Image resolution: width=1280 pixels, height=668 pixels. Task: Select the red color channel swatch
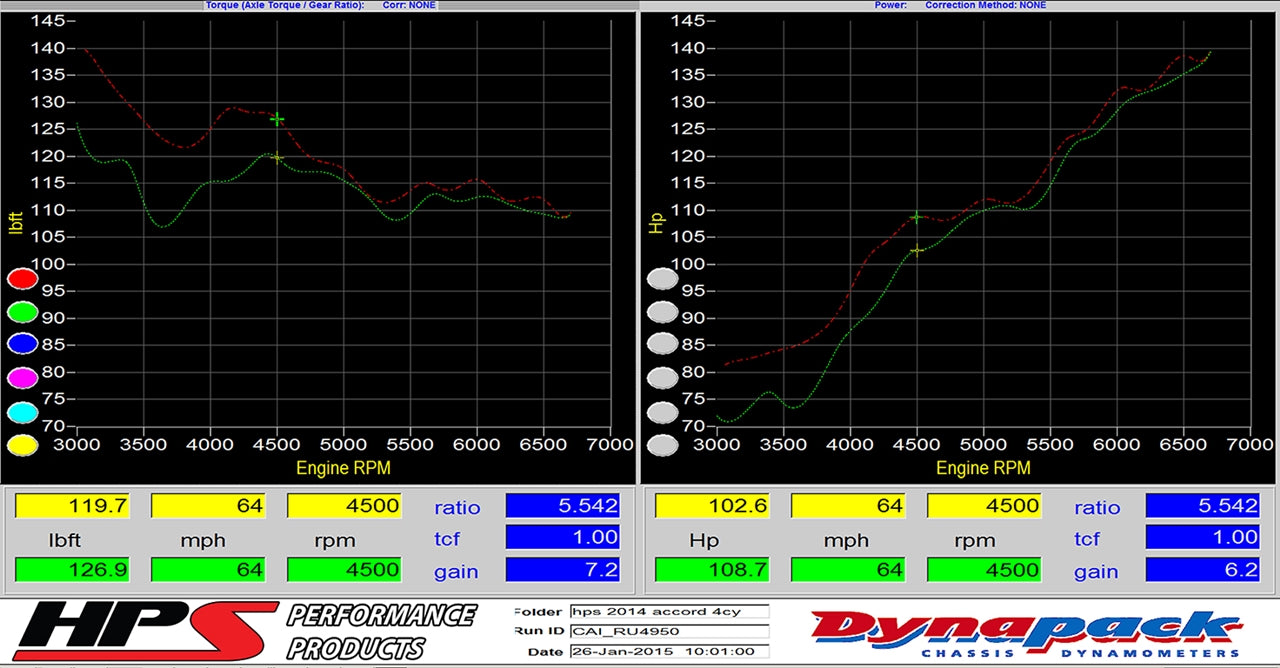[x=22, y=277]
